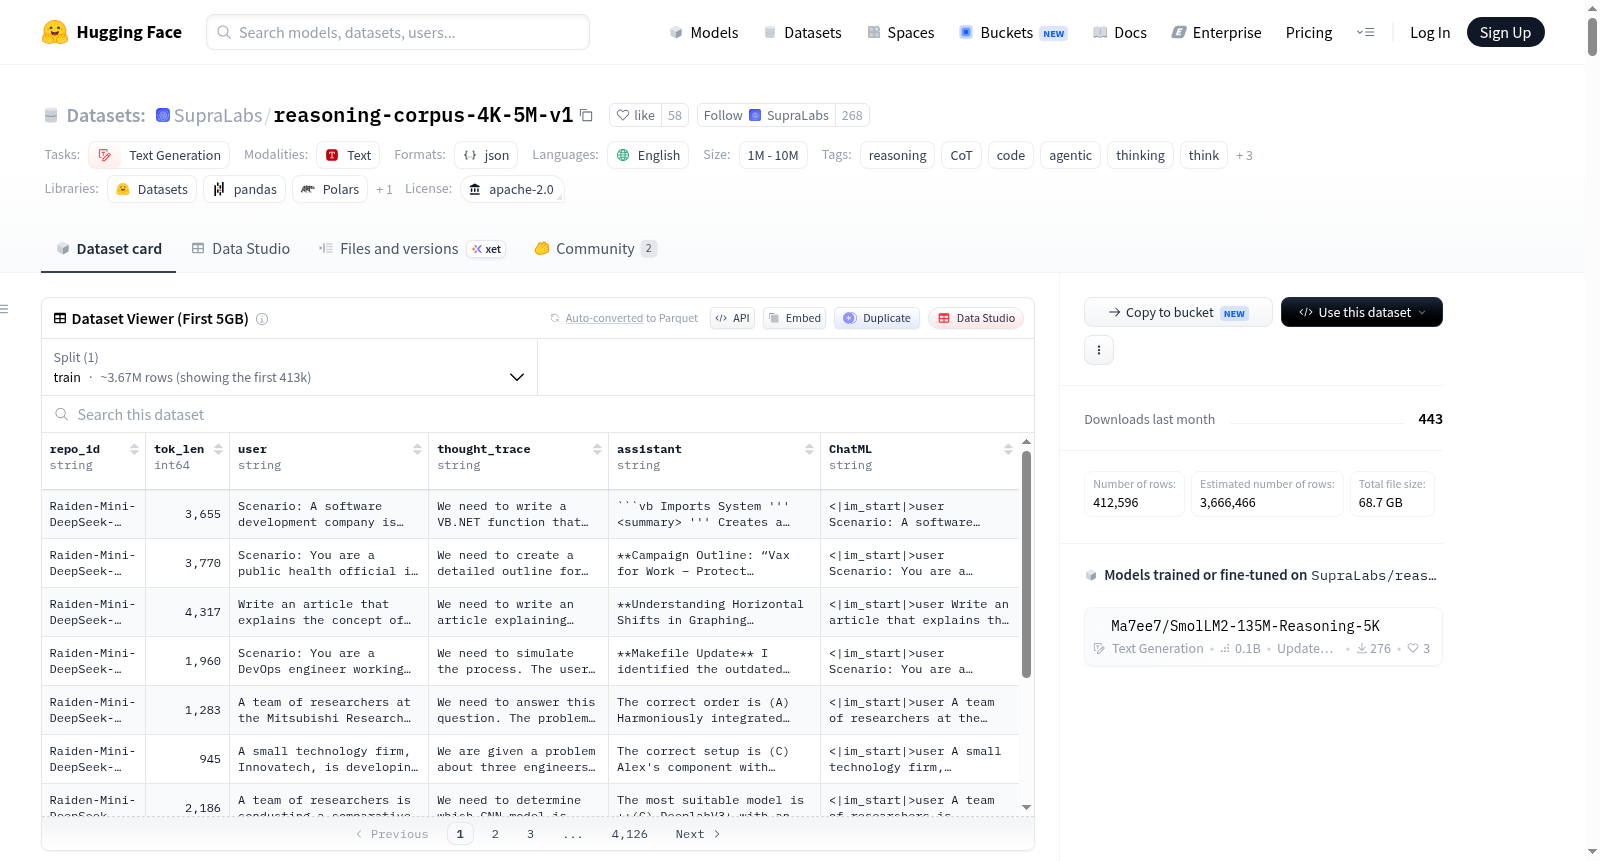Select the Text Generation task tag

(x=159, y=155)
